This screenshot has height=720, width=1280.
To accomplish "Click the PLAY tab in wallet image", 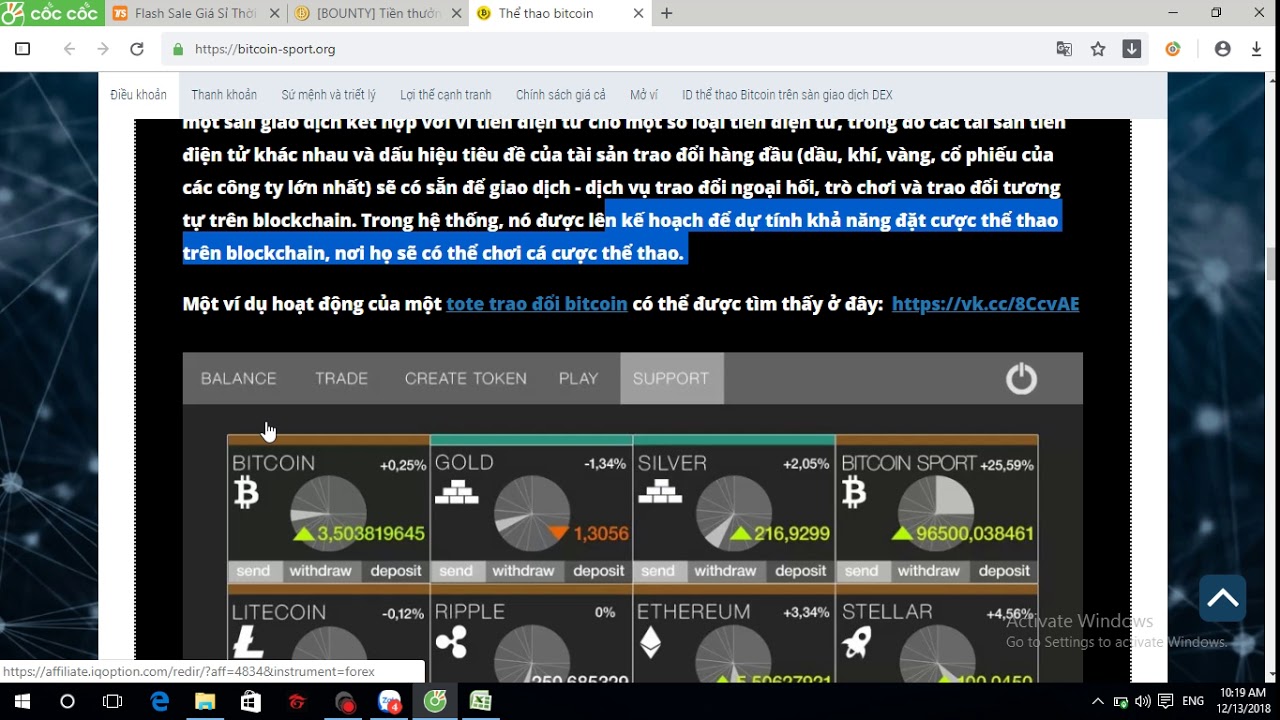I will tap(578, 378).
